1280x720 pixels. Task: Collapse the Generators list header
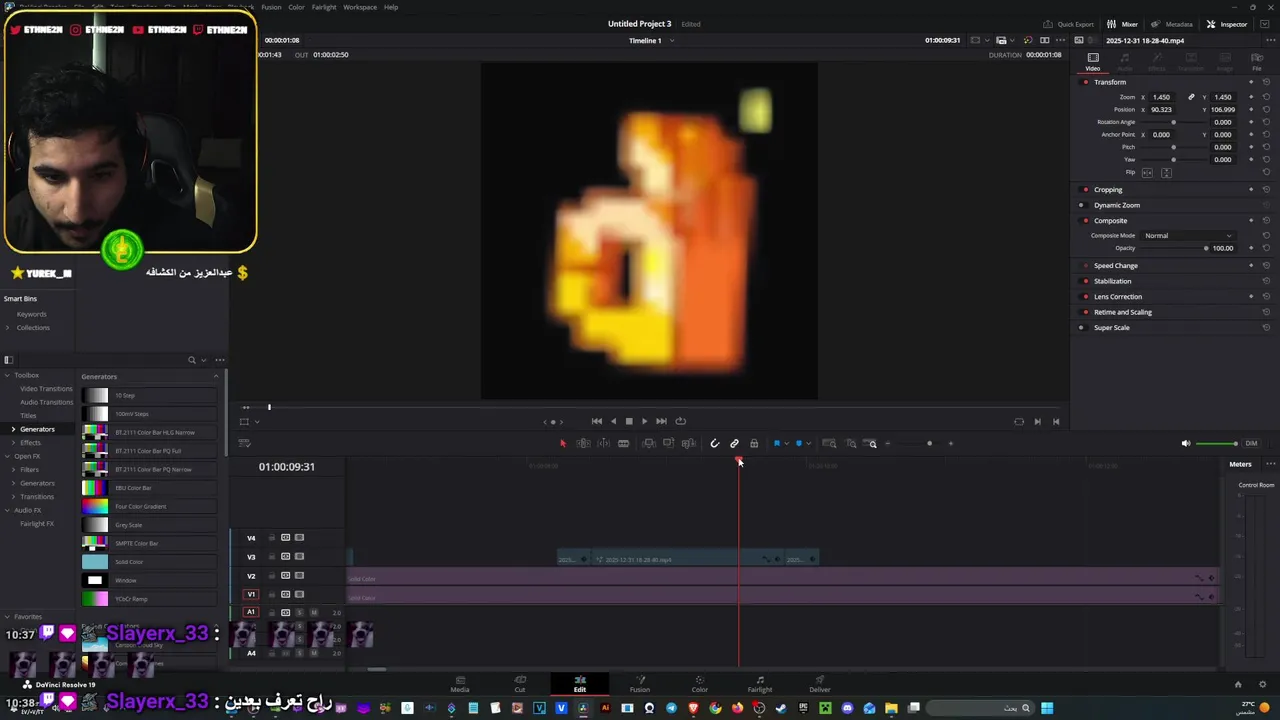click(x=216, y=376)
